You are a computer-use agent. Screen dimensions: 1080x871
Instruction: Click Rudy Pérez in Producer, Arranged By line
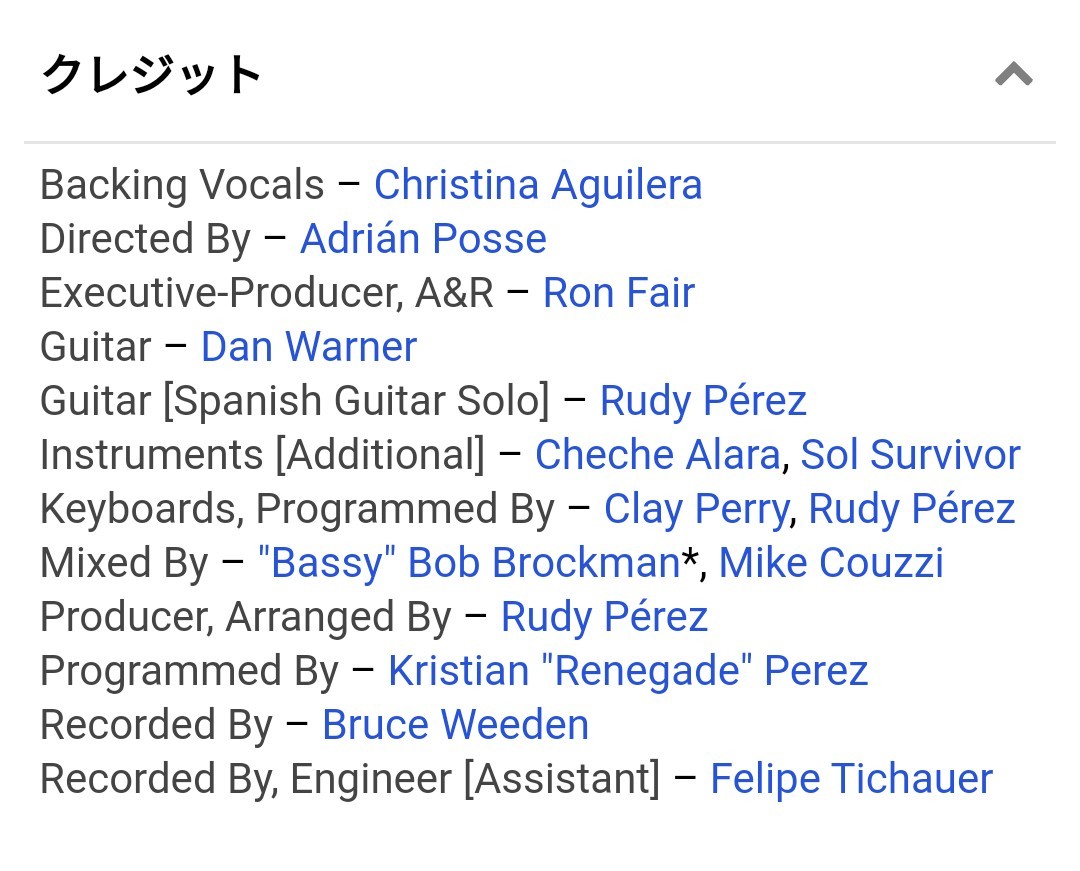pyautogui.click(x=604, y=616)
